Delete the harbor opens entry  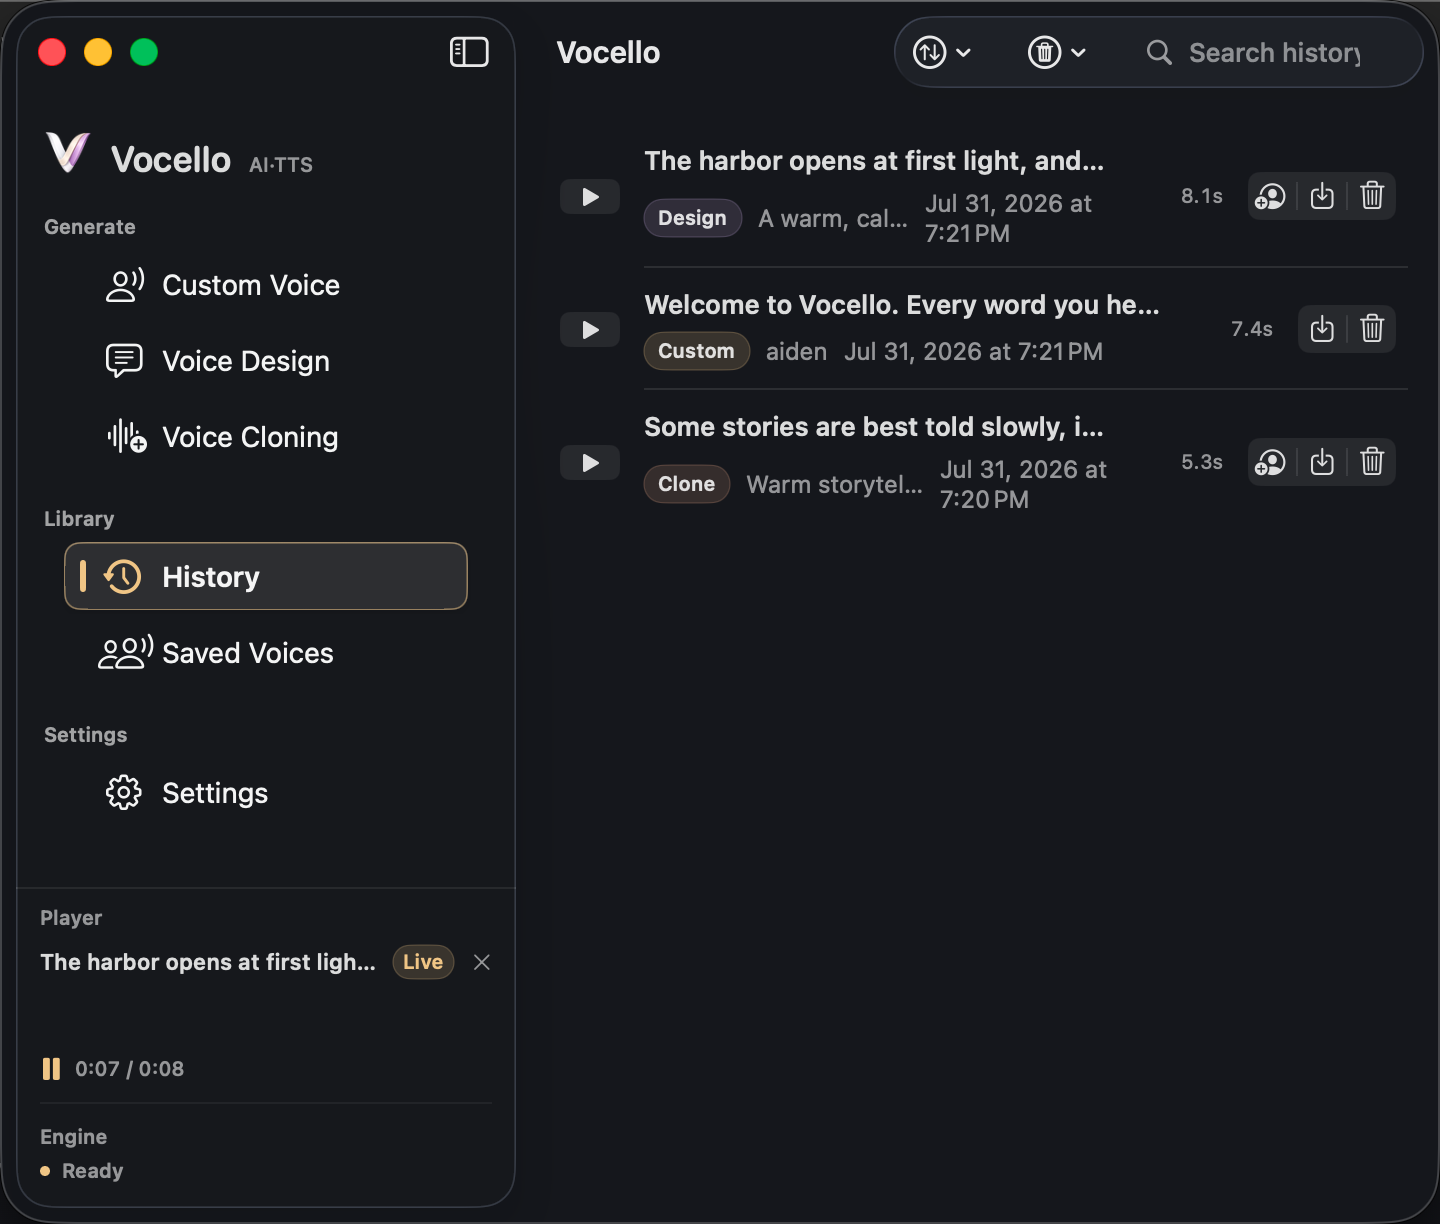[x=1372, y=196]
